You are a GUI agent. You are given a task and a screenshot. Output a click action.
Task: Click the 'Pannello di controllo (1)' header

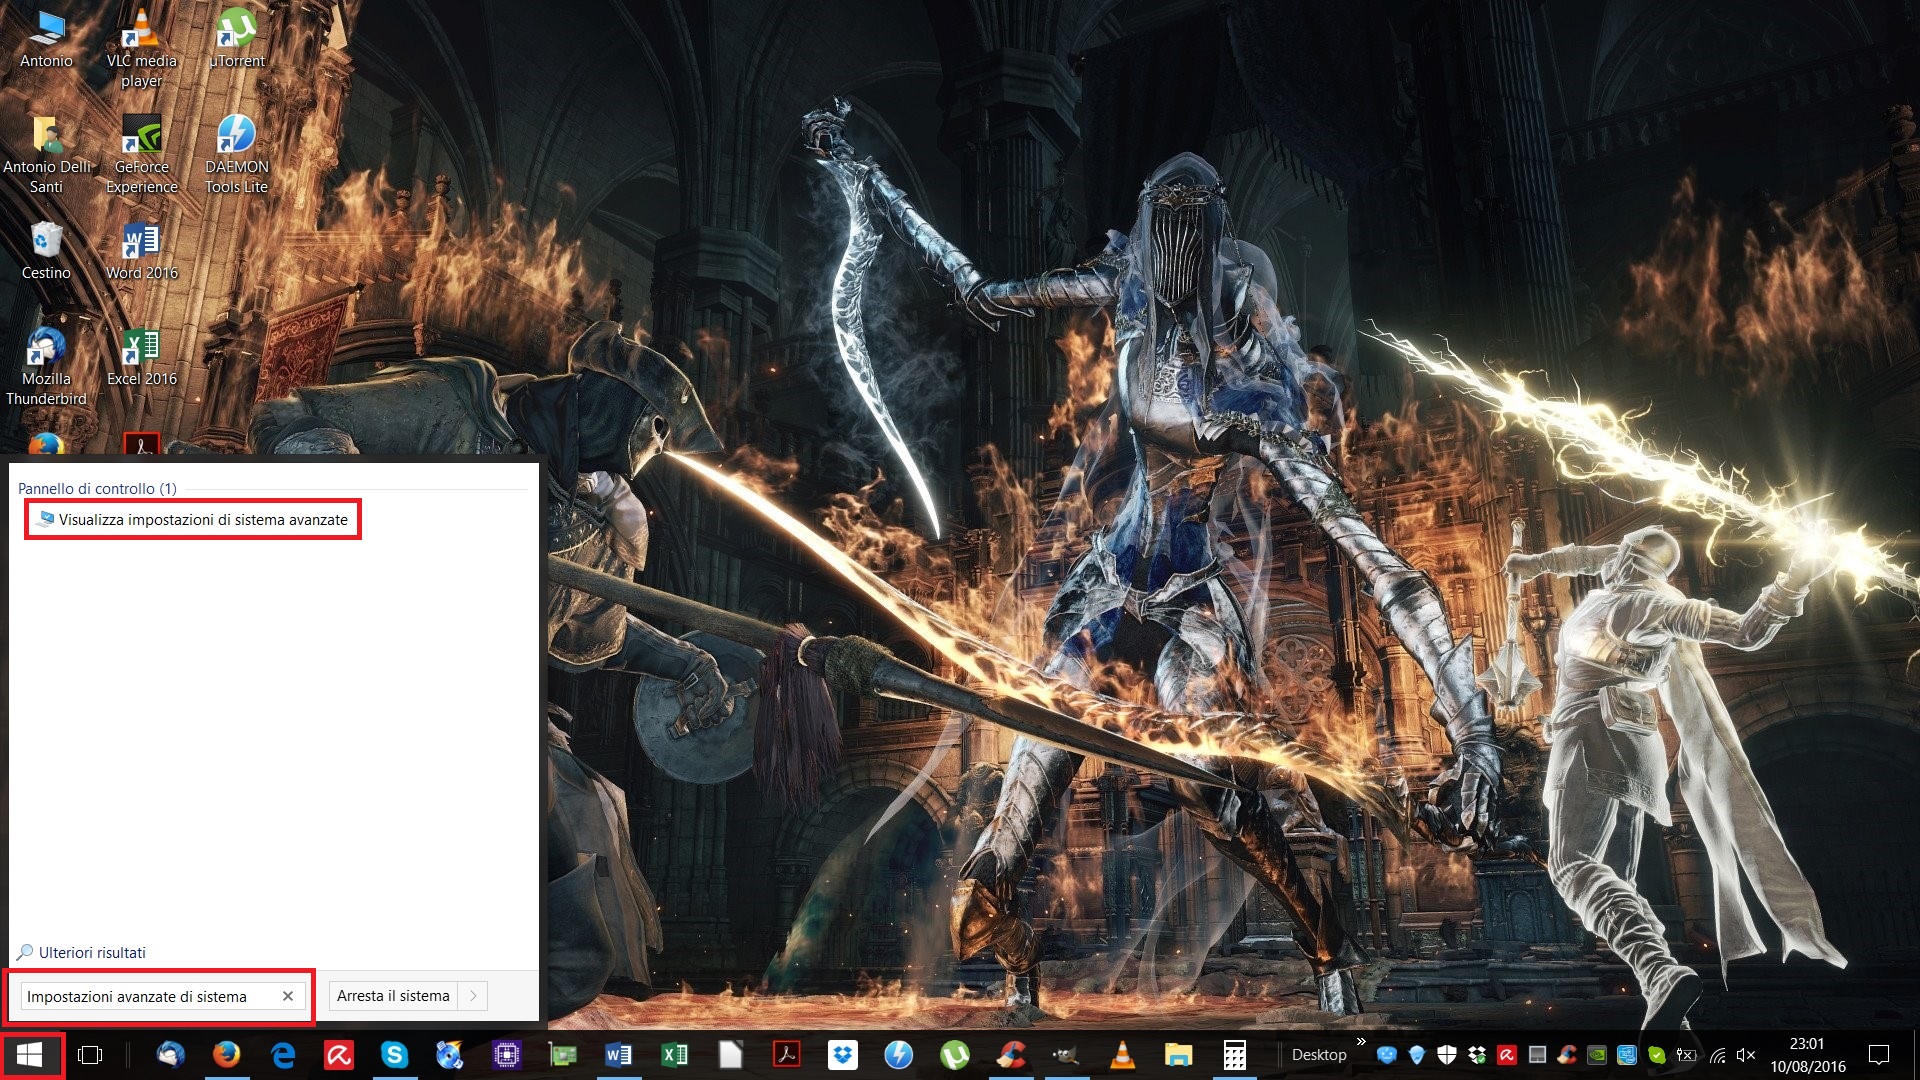pos(97,489)
